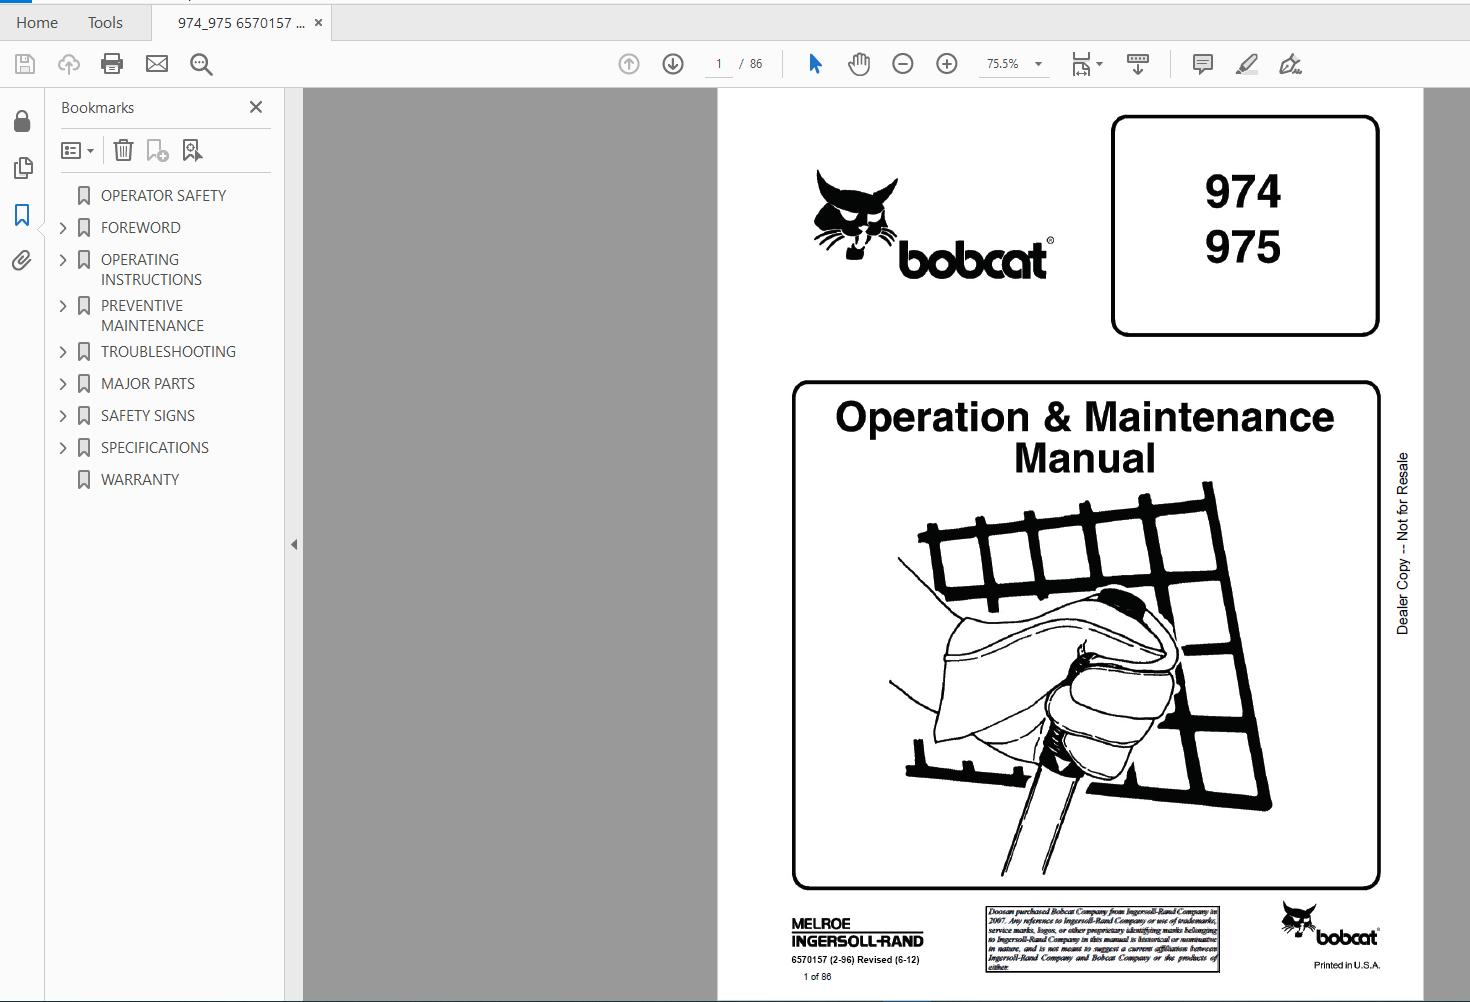Viewport: 1470px width, 1002px height.
Task: Select the Highlight text tool
Action: coord(1247,63)
